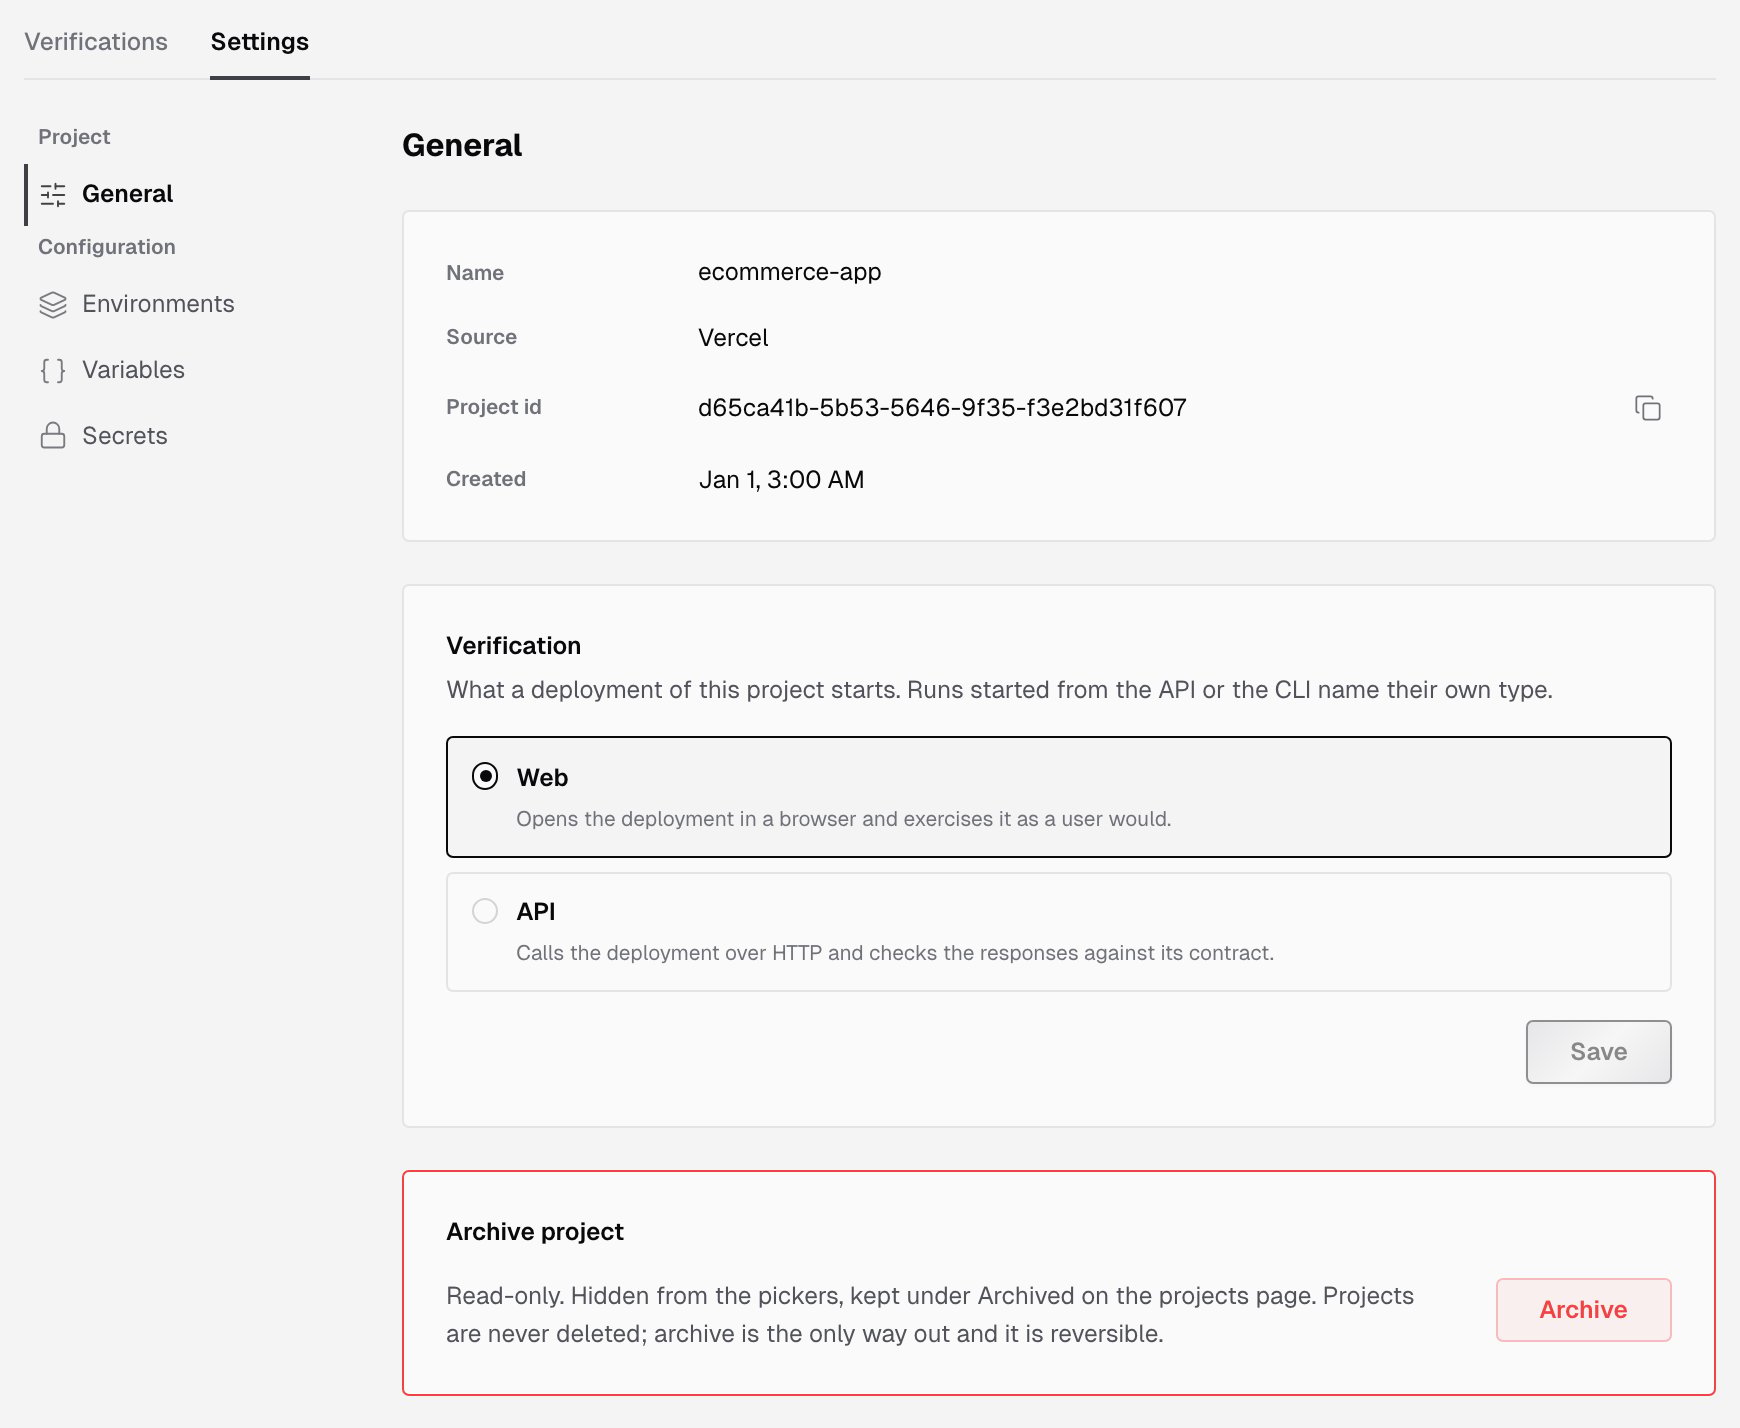Open General in the sidebar
1740x1428 pixels.
(127, 194)
